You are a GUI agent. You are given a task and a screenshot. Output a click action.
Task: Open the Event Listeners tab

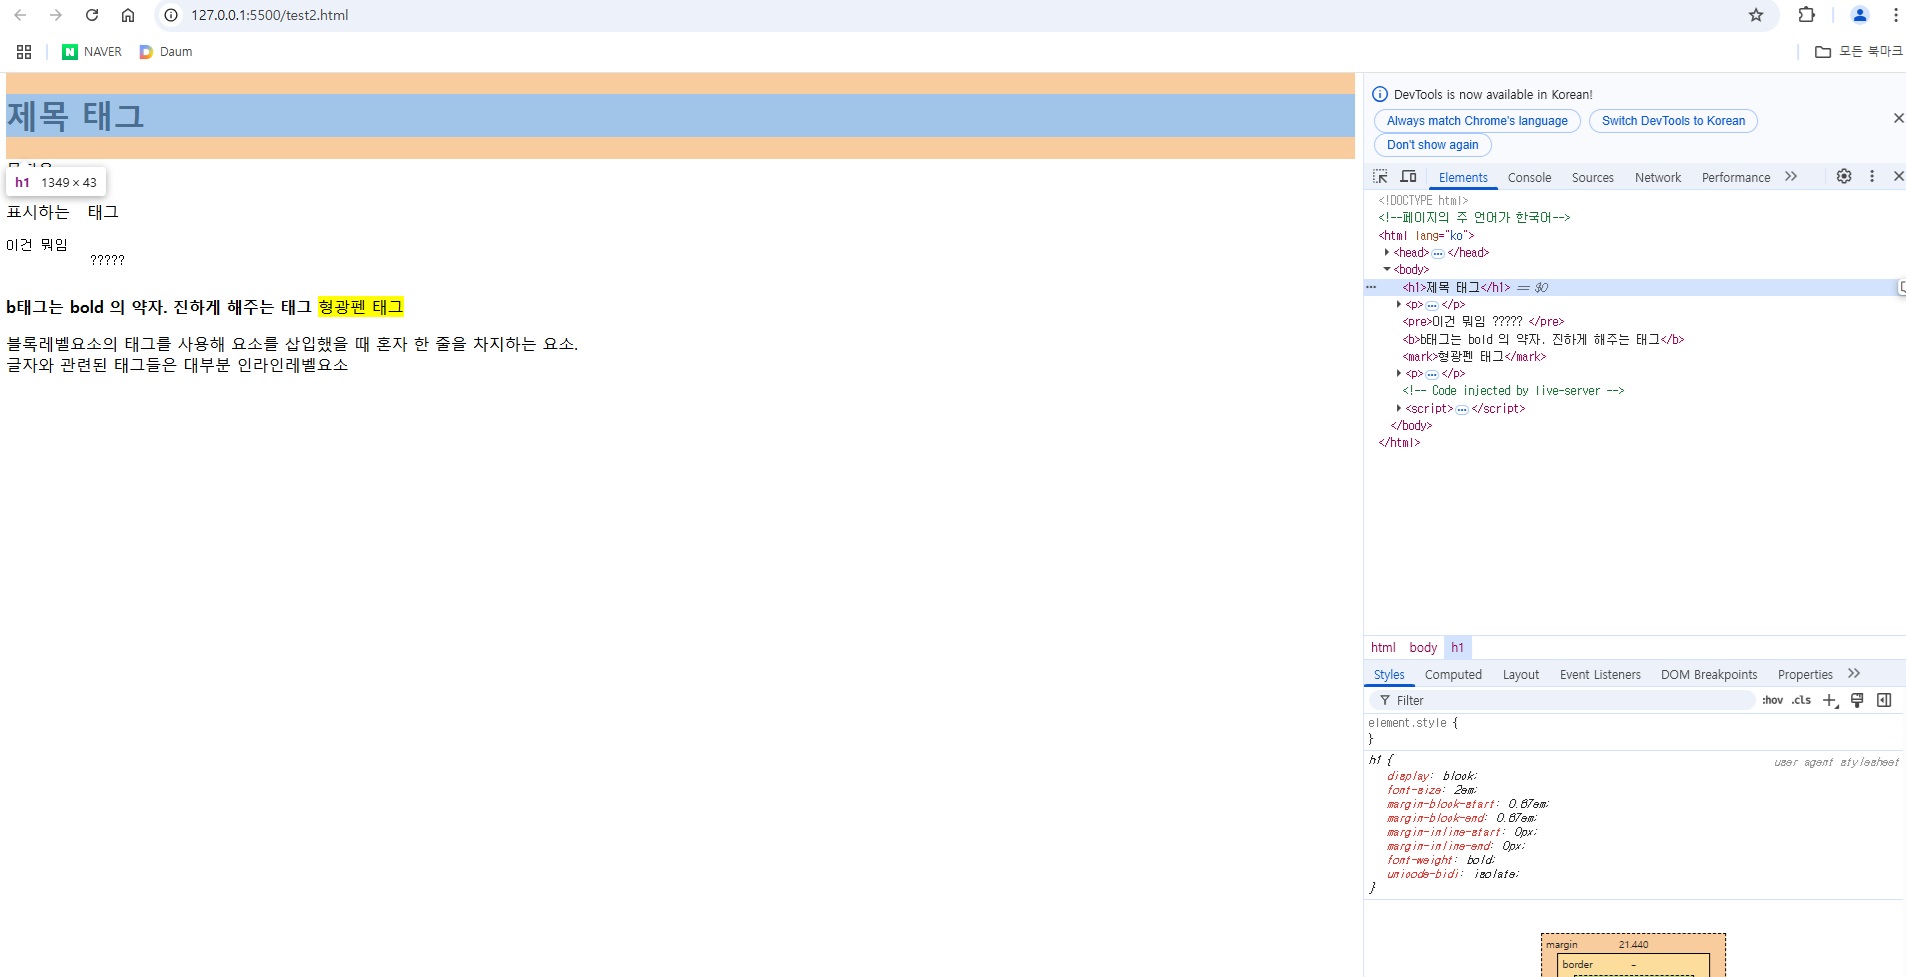(1600, 675)
